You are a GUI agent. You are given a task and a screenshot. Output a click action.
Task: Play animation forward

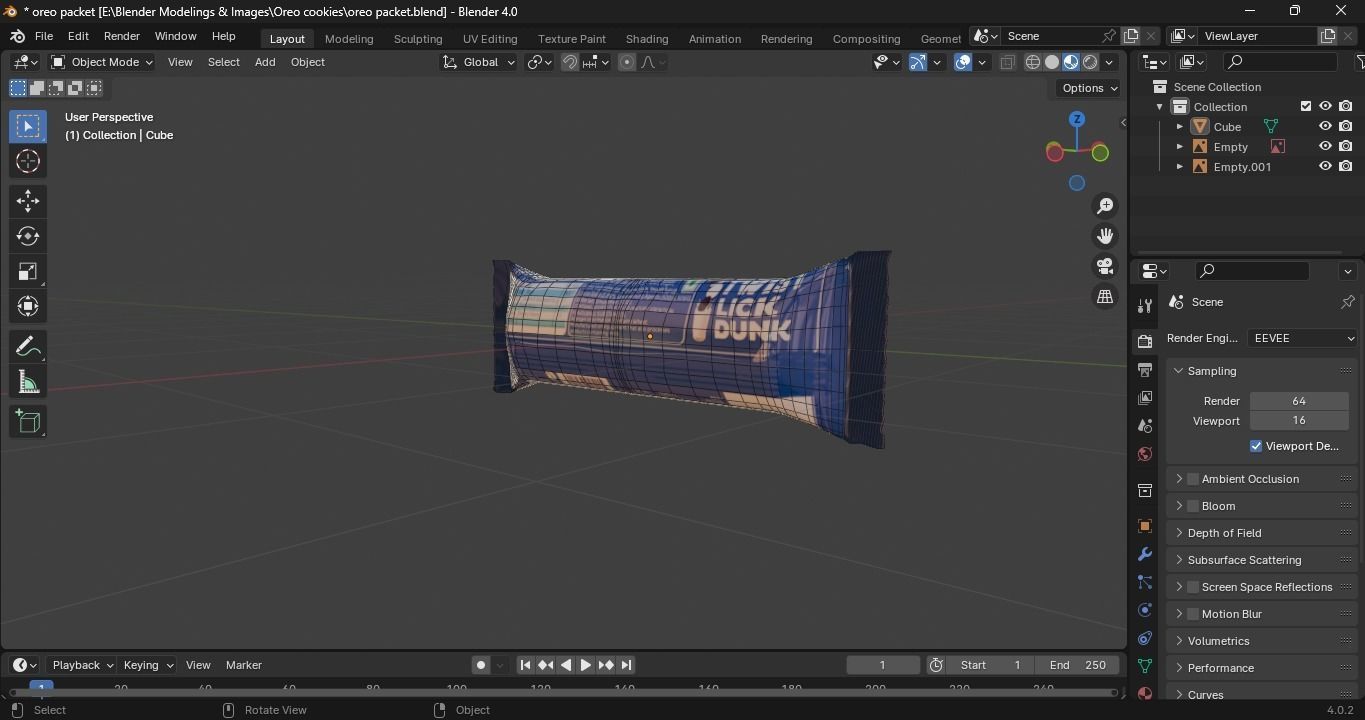pyautogui.click(x=586, y=665)
